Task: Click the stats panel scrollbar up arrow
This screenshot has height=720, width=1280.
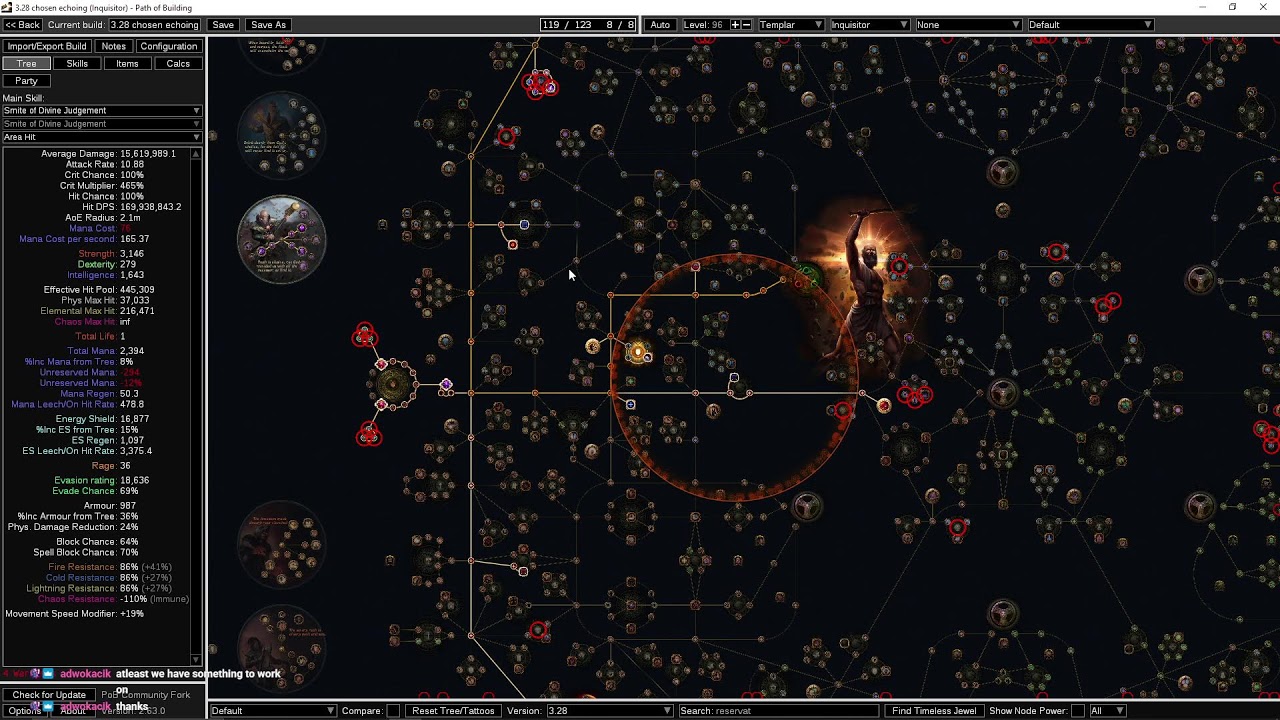Action: (x=196, y=153)
